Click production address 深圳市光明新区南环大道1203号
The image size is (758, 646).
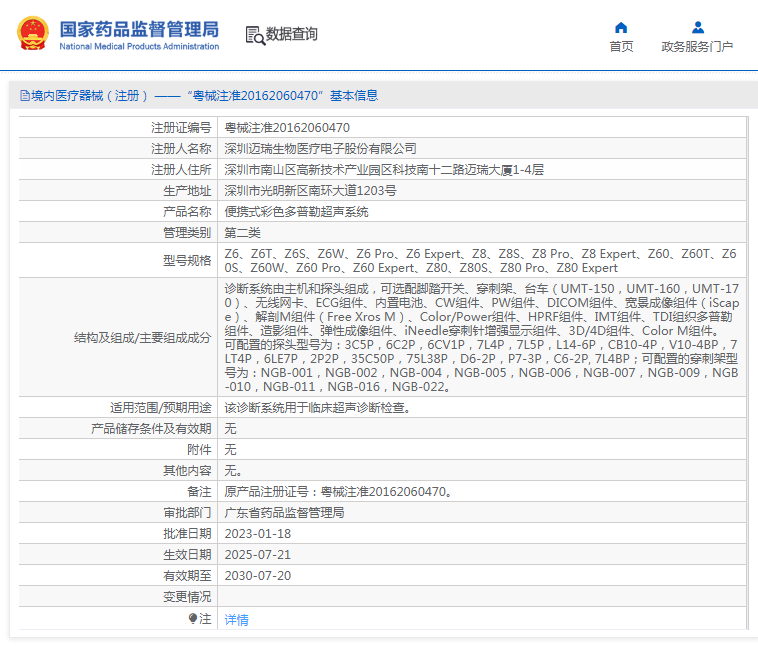pos(310,190)
